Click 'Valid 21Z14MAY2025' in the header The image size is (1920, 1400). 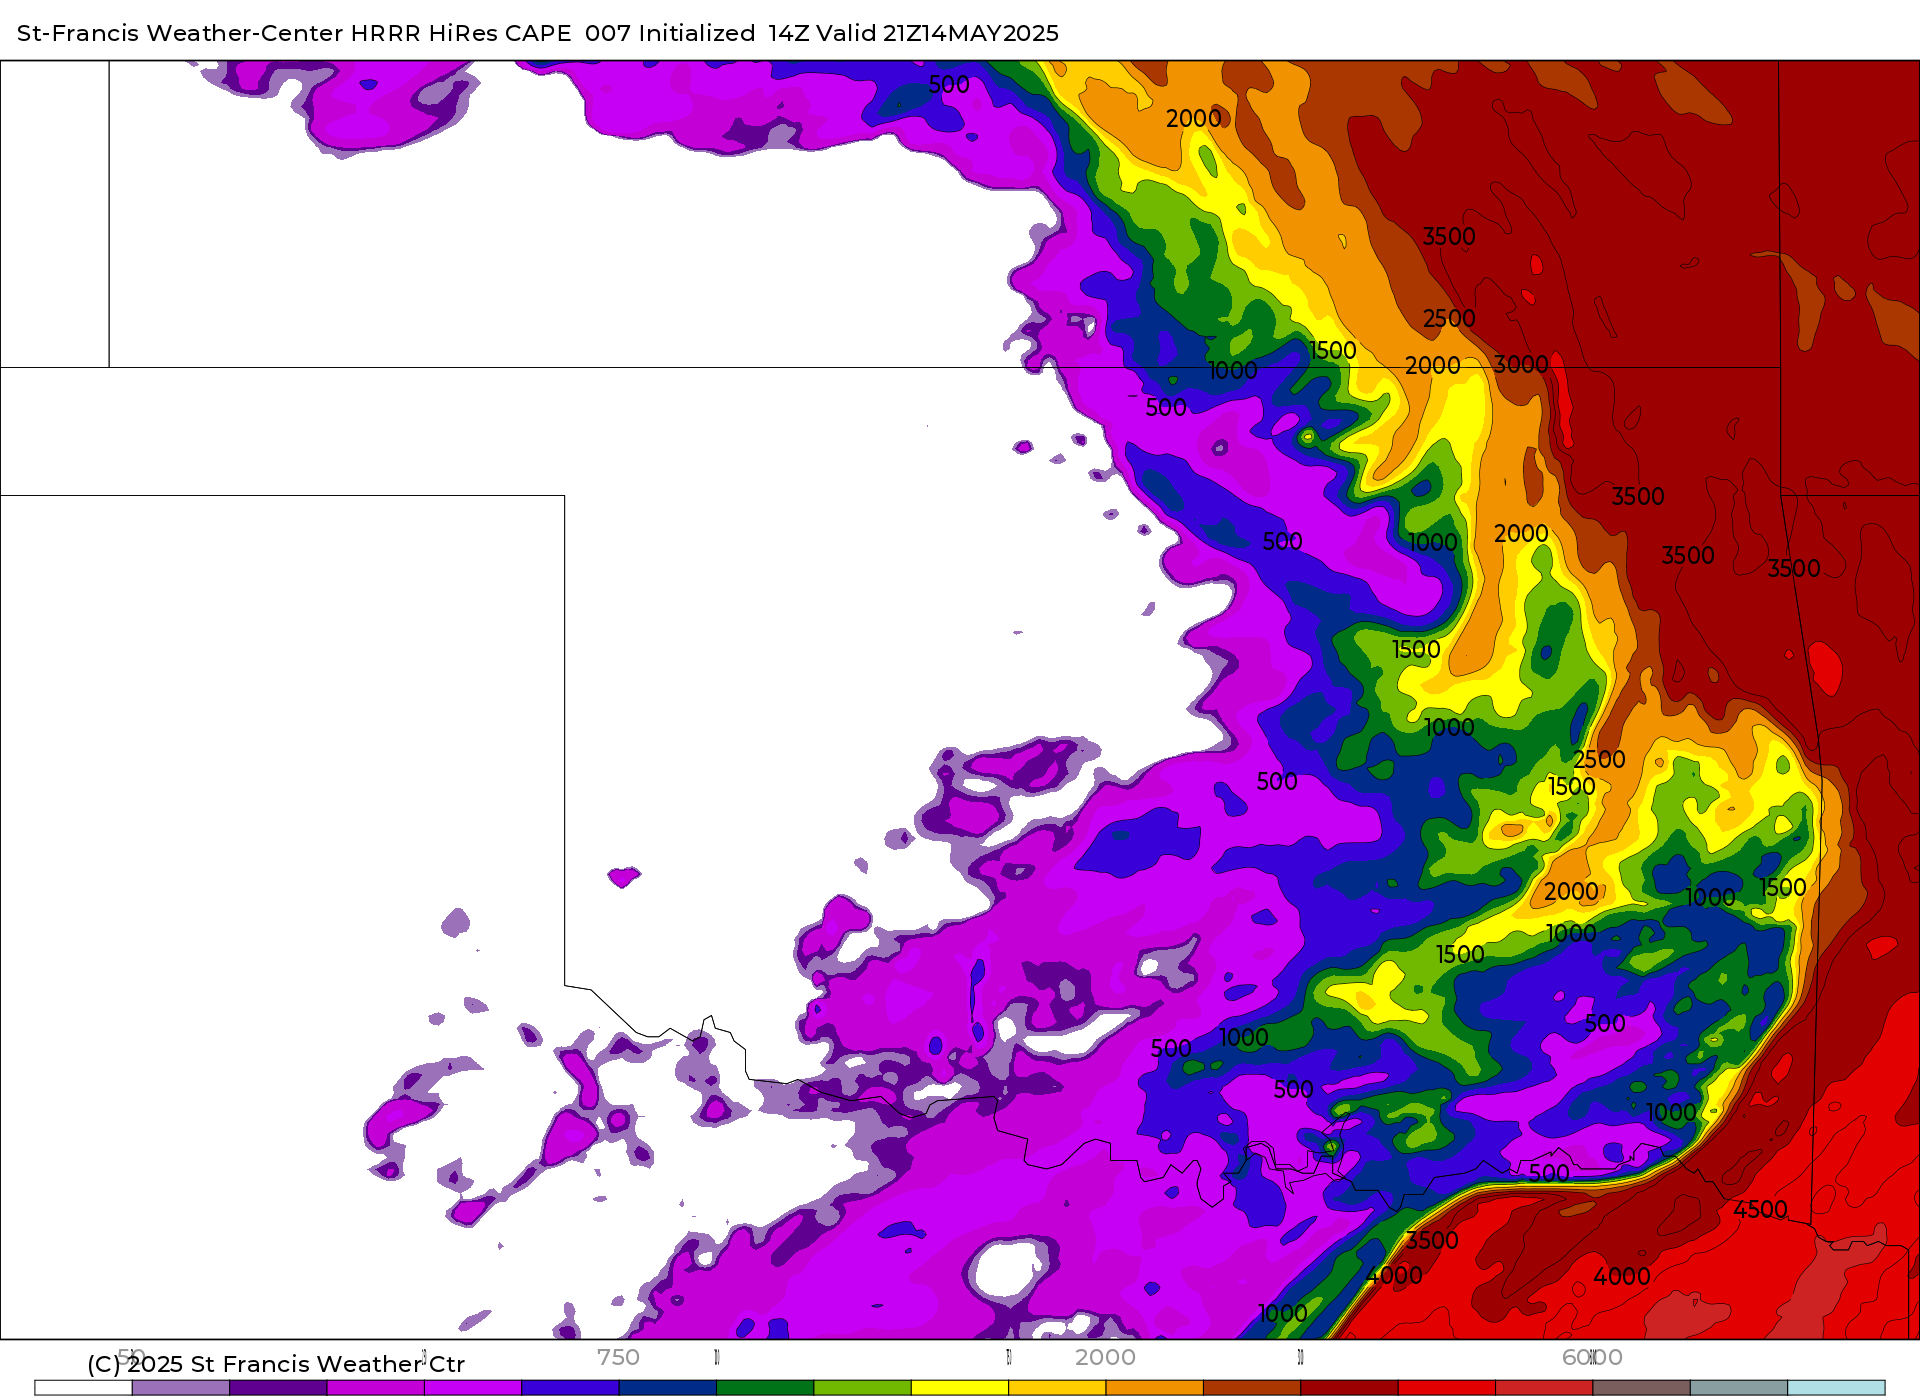[938, 33]
